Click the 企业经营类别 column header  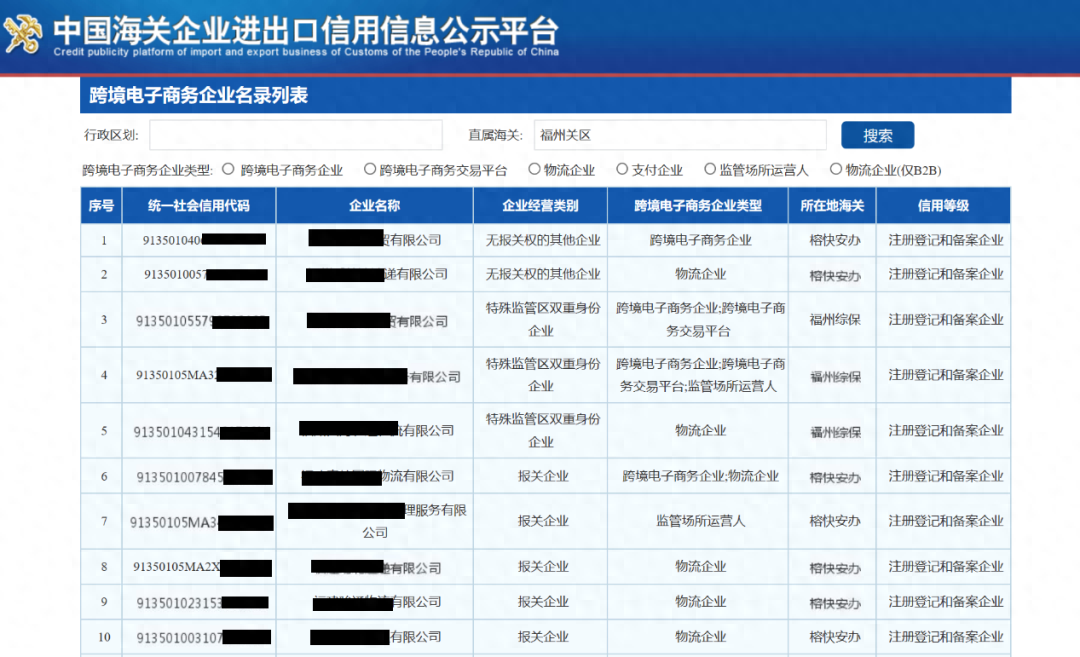point(541,205)
